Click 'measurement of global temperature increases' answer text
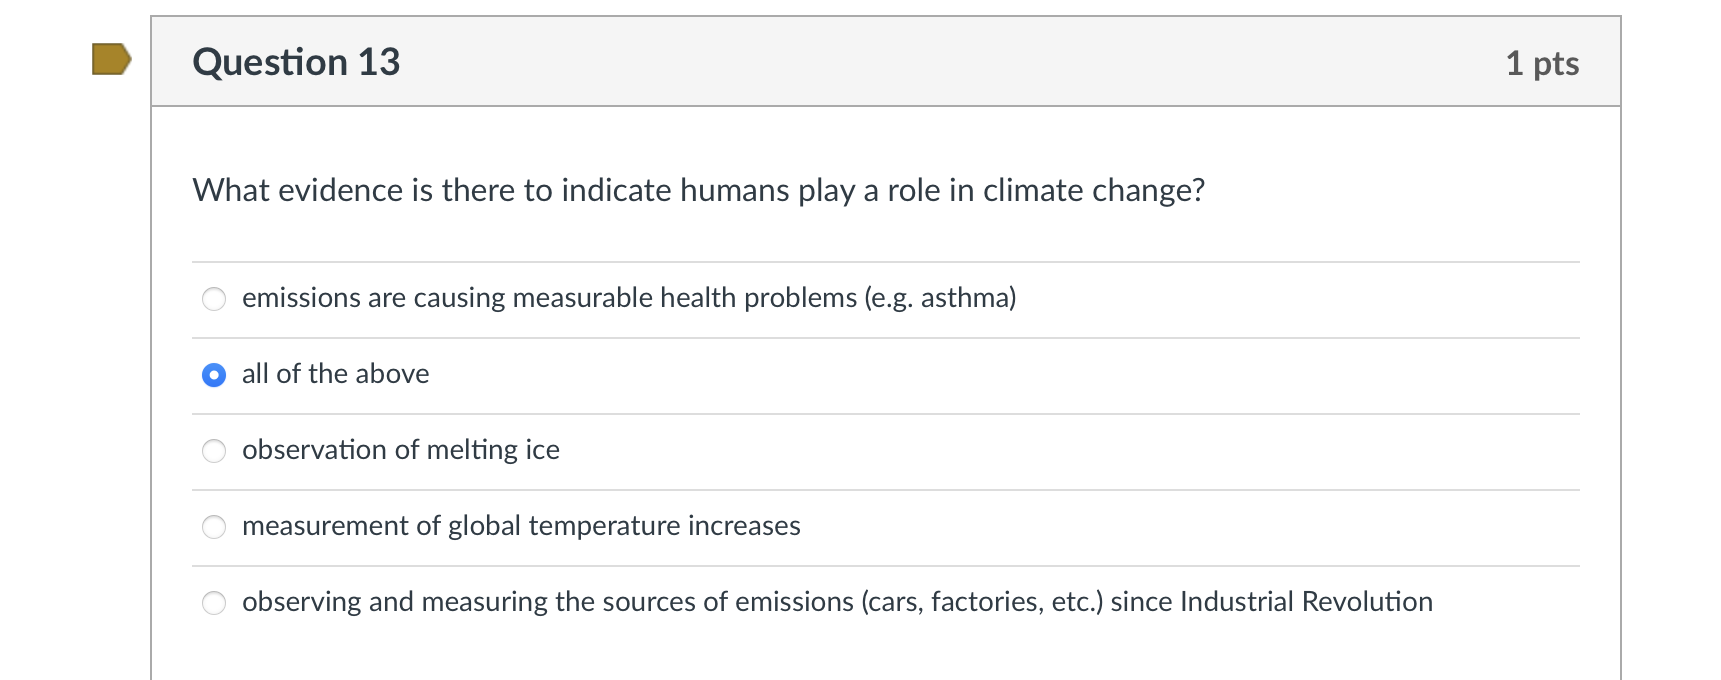Viewport: 1721px width, 680px height. pos(521,526)
